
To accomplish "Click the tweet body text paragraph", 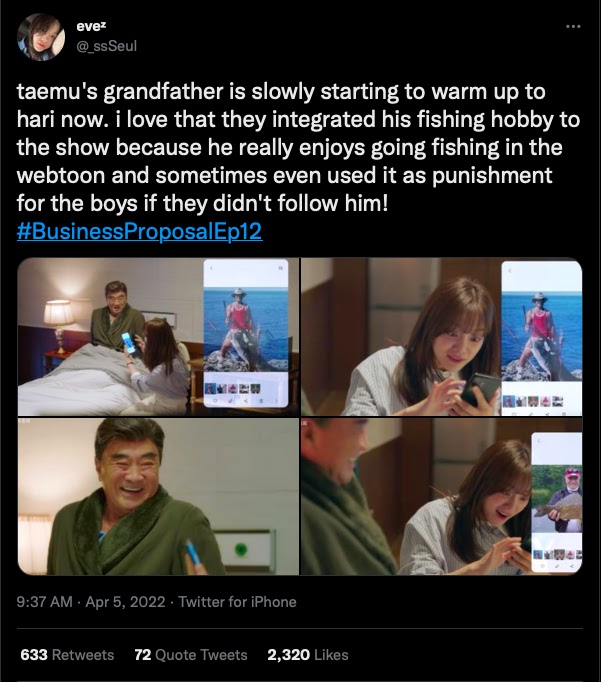I will (298, 147).
